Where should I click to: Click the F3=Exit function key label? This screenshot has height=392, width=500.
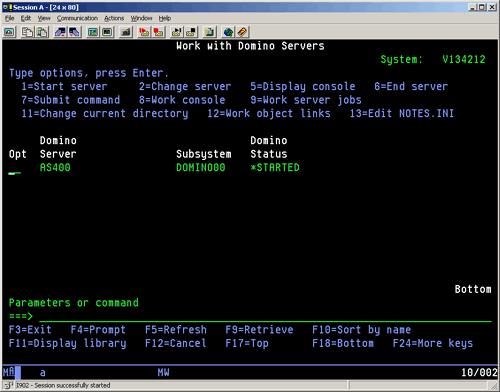pos(30,330)
